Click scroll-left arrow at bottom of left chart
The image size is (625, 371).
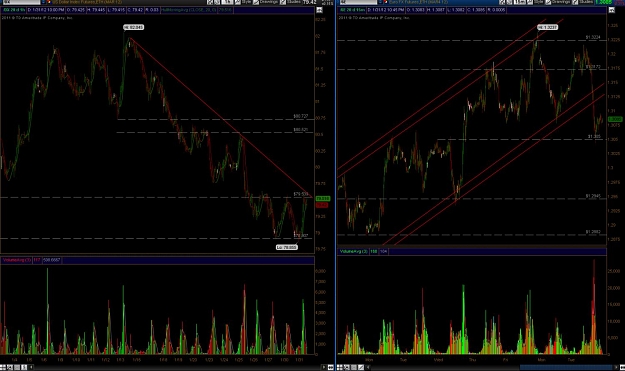[x=31, y=367]
